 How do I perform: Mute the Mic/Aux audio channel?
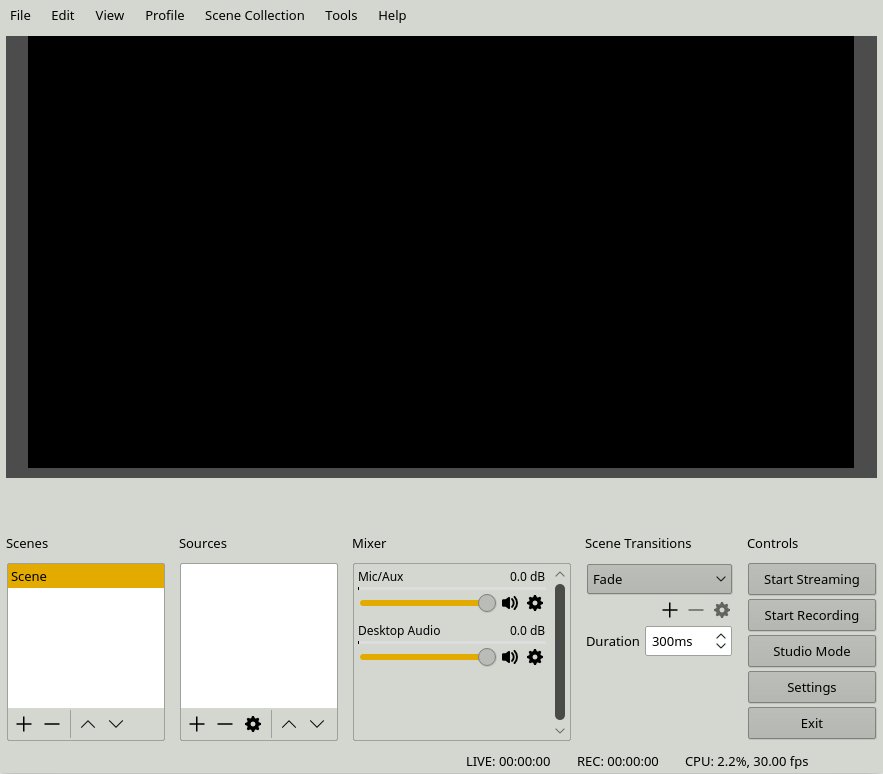[x=510, y=603]
